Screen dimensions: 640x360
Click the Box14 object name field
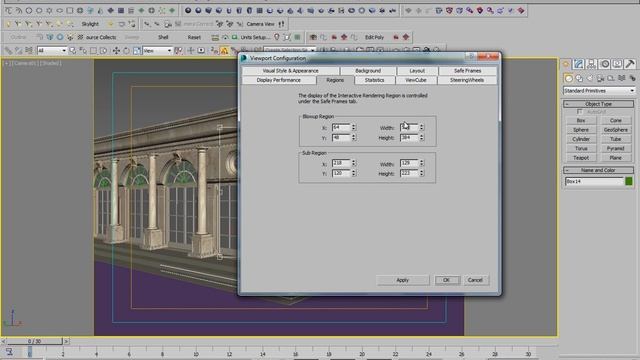(x=594, y=181)
